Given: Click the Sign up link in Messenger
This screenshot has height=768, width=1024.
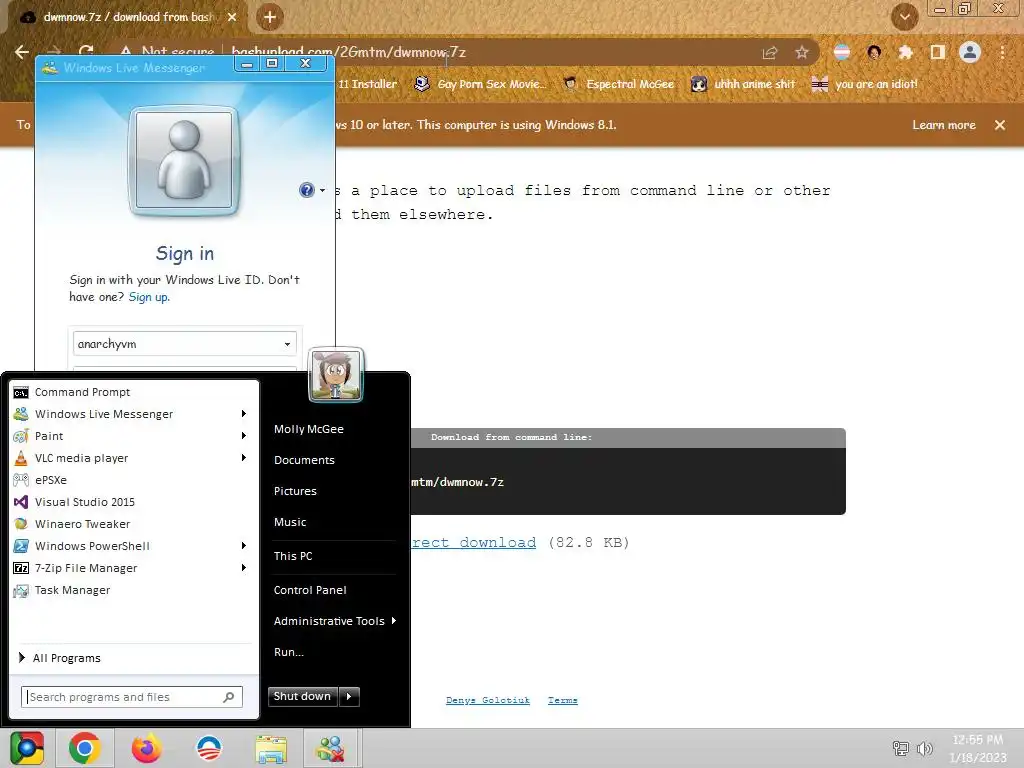Looking at the screenshot, I should 149,297.
